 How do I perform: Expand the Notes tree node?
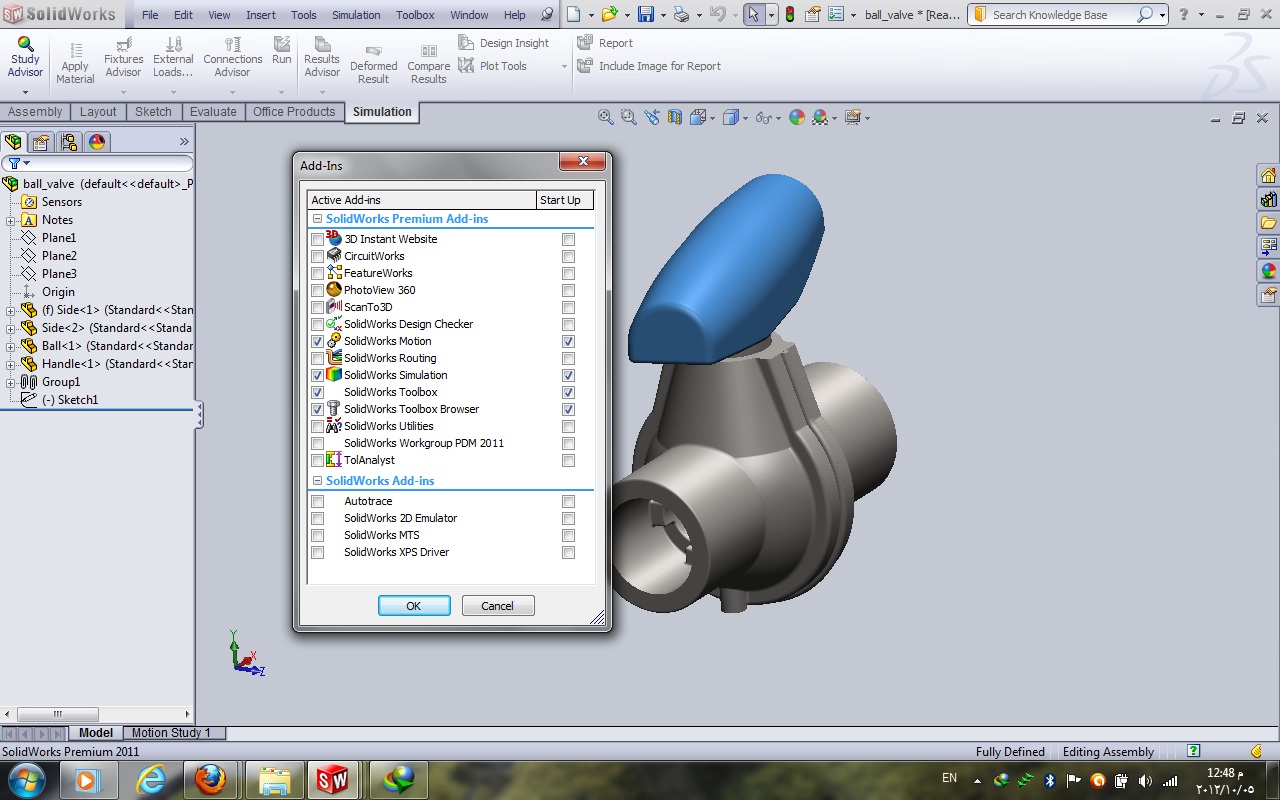(x=10, y=221)
